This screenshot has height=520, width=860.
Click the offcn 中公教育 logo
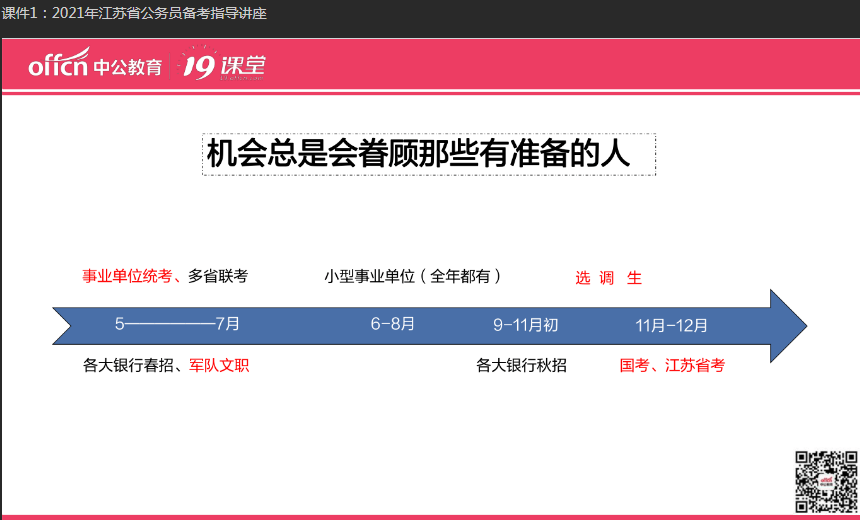[x=95, y=66]
